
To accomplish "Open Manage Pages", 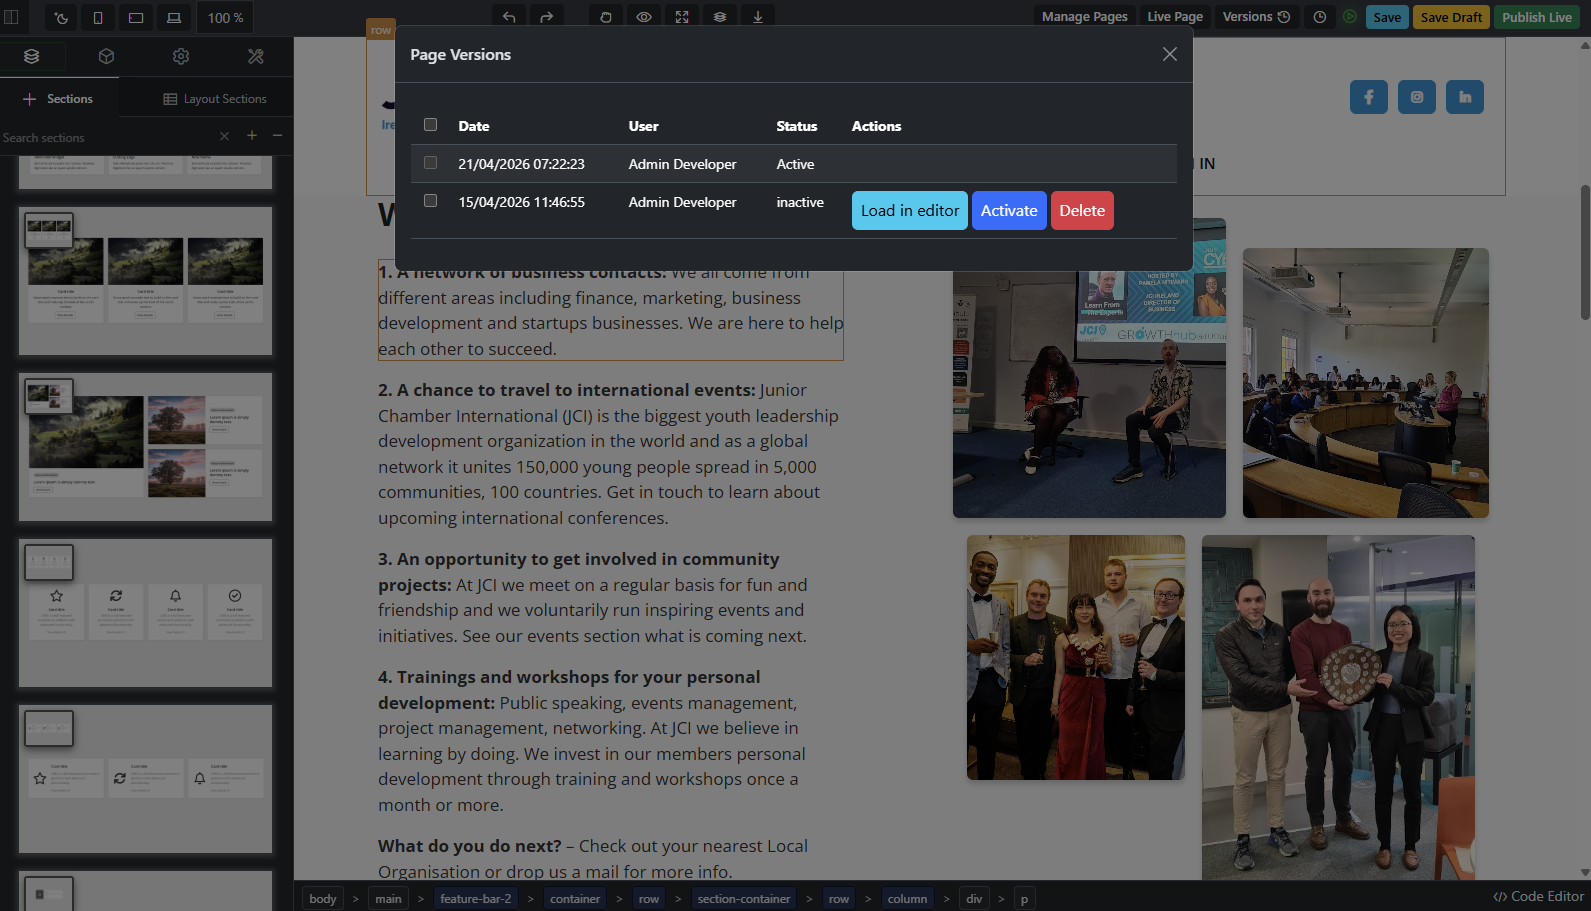I will [x=1085, y=17].
